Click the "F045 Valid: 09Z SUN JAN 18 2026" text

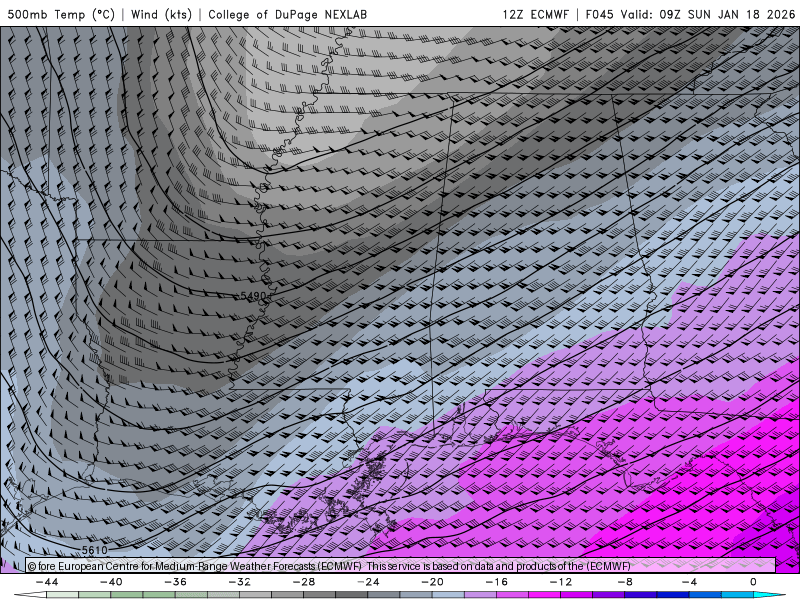(690, 14)
